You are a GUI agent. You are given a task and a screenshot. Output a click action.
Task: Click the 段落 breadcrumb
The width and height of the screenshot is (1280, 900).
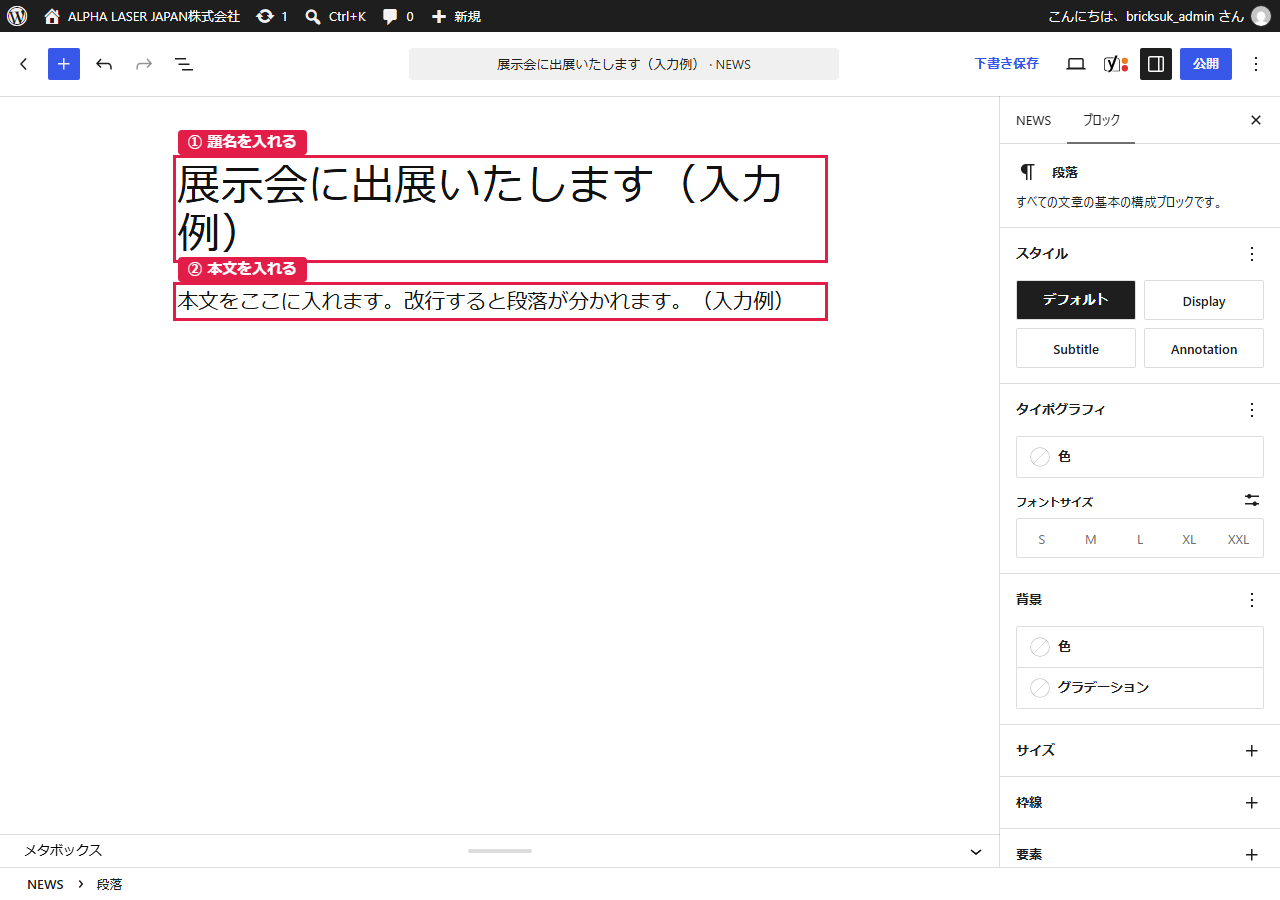[x=110, y=885]
